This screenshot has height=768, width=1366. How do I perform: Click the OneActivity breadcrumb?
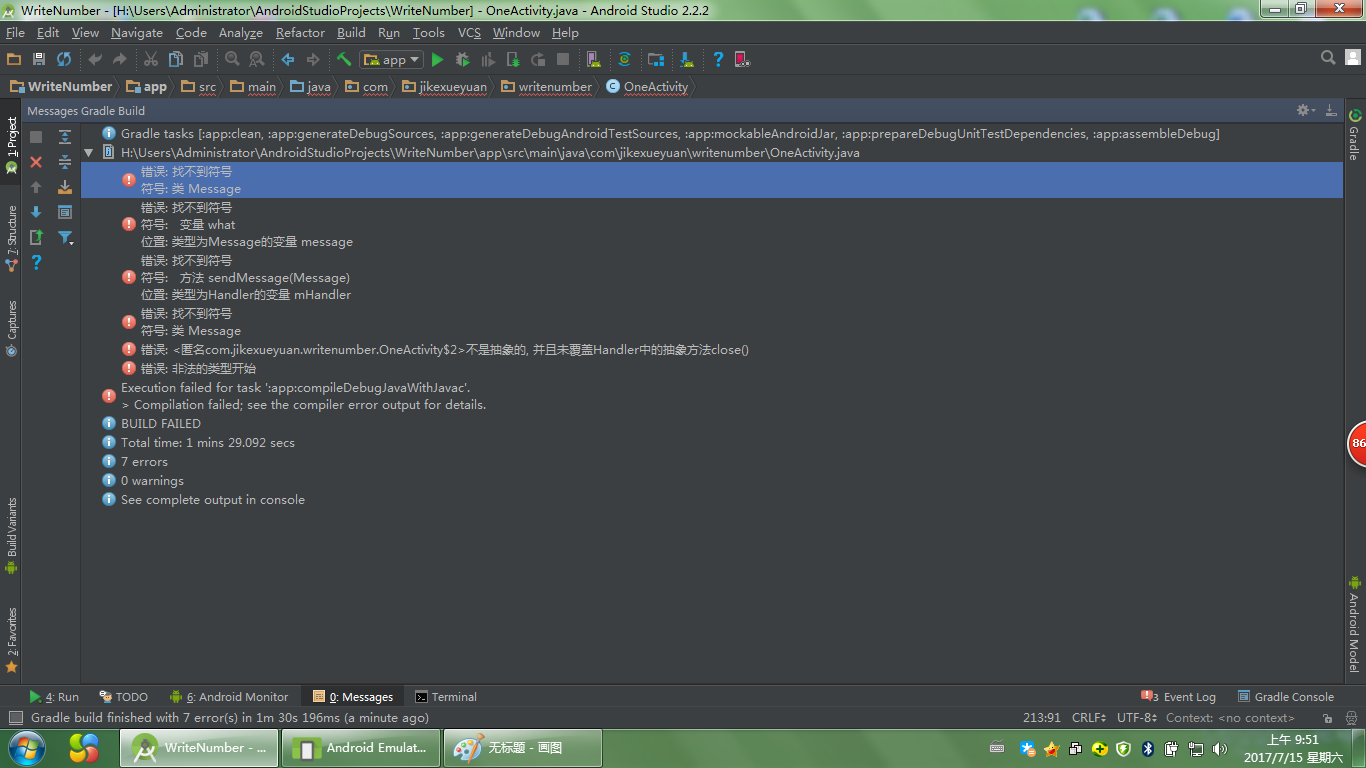click(647, 87)
